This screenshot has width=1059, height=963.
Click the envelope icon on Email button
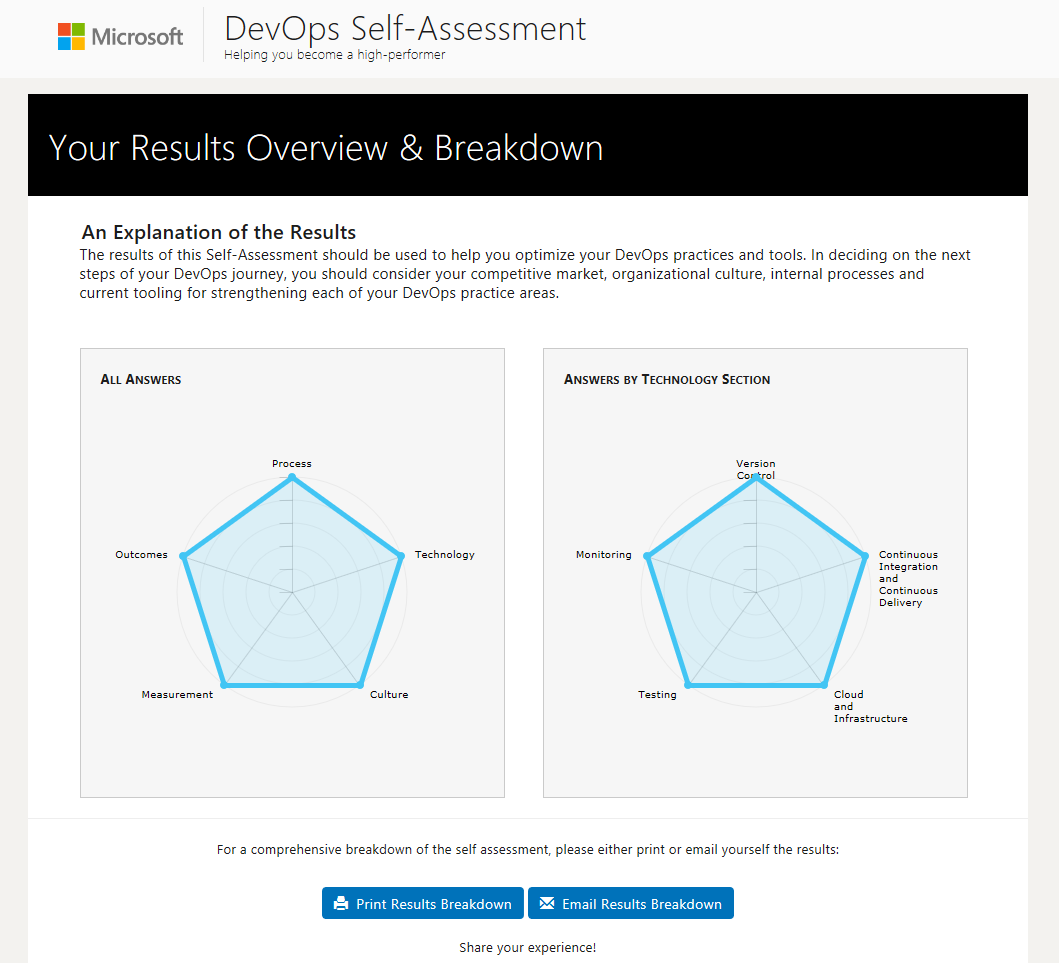[546, 904]
